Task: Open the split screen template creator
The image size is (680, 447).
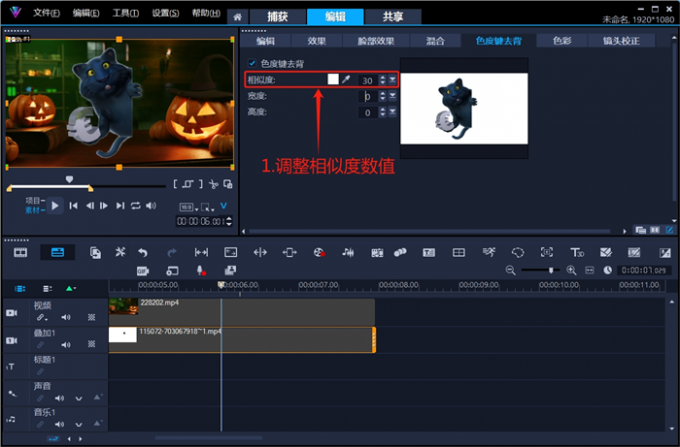Action: [459, 252]
